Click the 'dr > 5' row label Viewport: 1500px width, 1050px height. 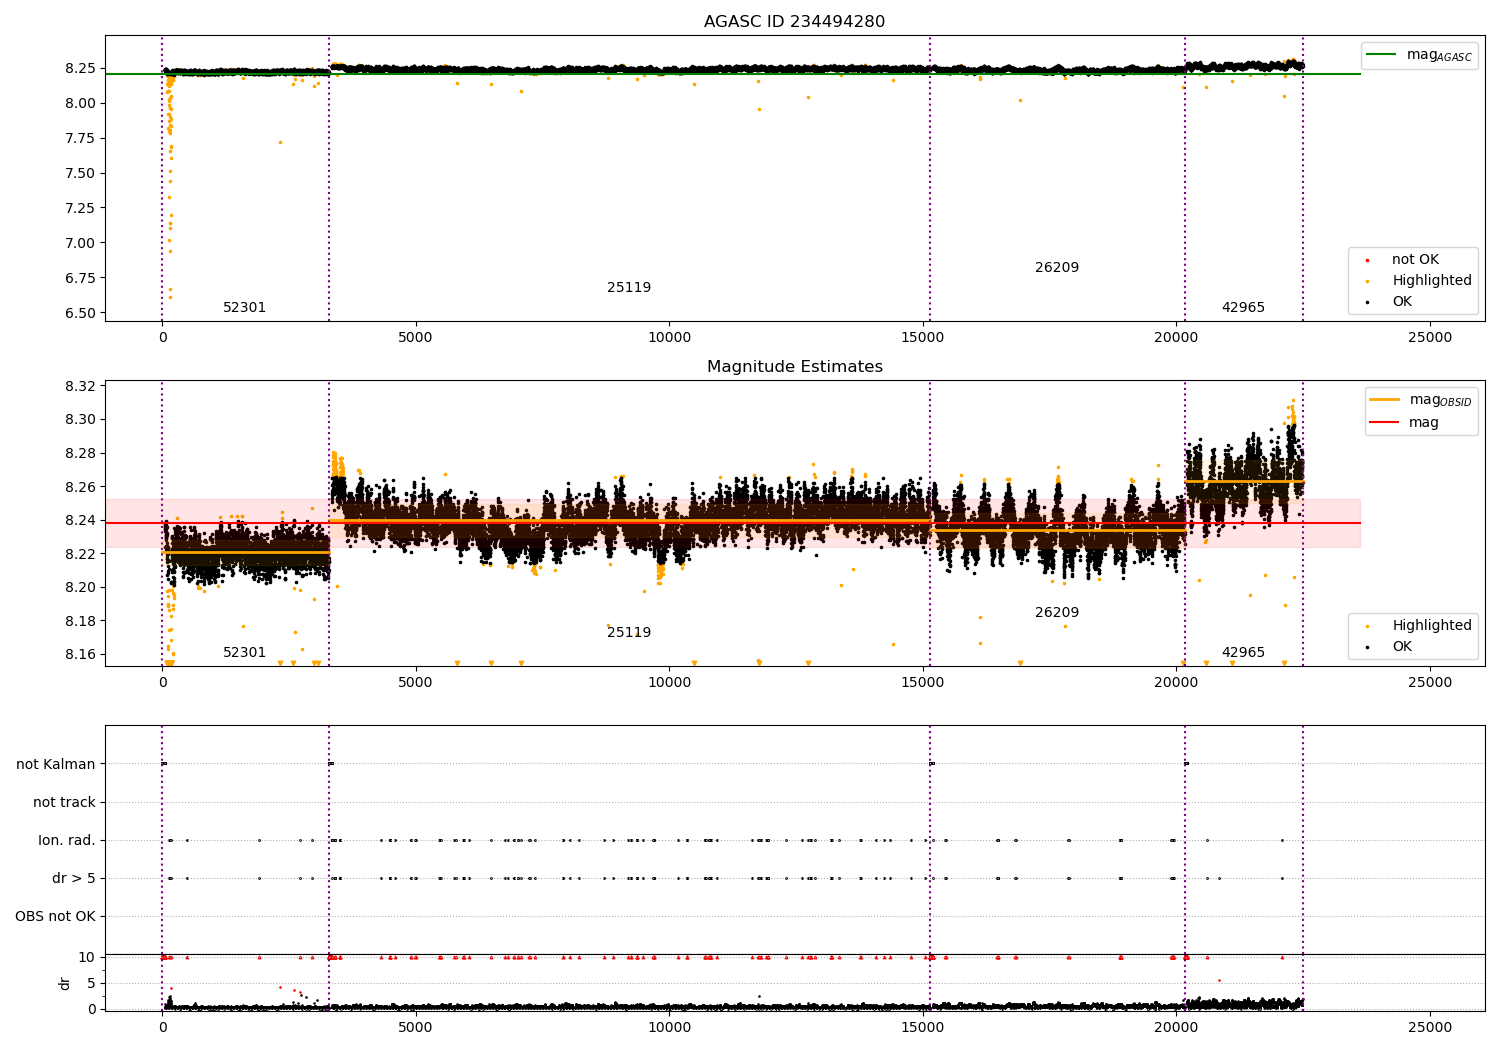click(x=74, y=879)
